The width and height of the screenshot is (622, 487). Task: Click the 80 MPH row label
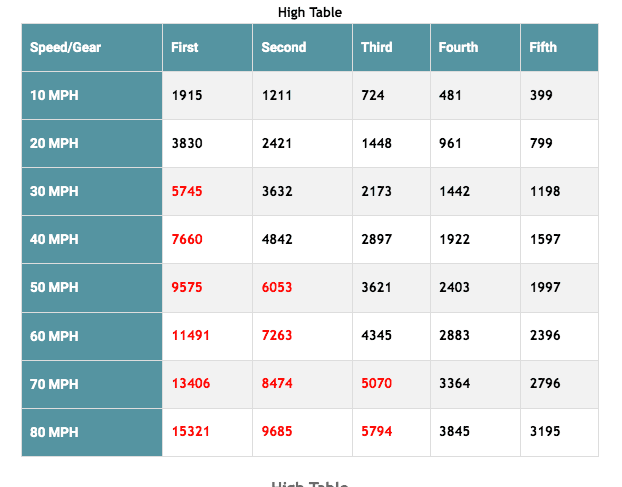coord(92,432)
